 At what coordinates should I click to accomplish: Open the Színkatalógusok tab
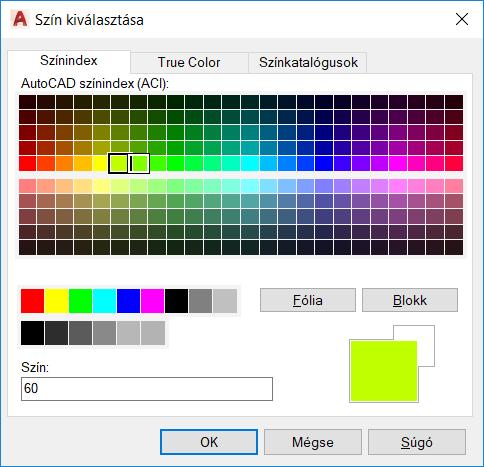click(308, 62)
